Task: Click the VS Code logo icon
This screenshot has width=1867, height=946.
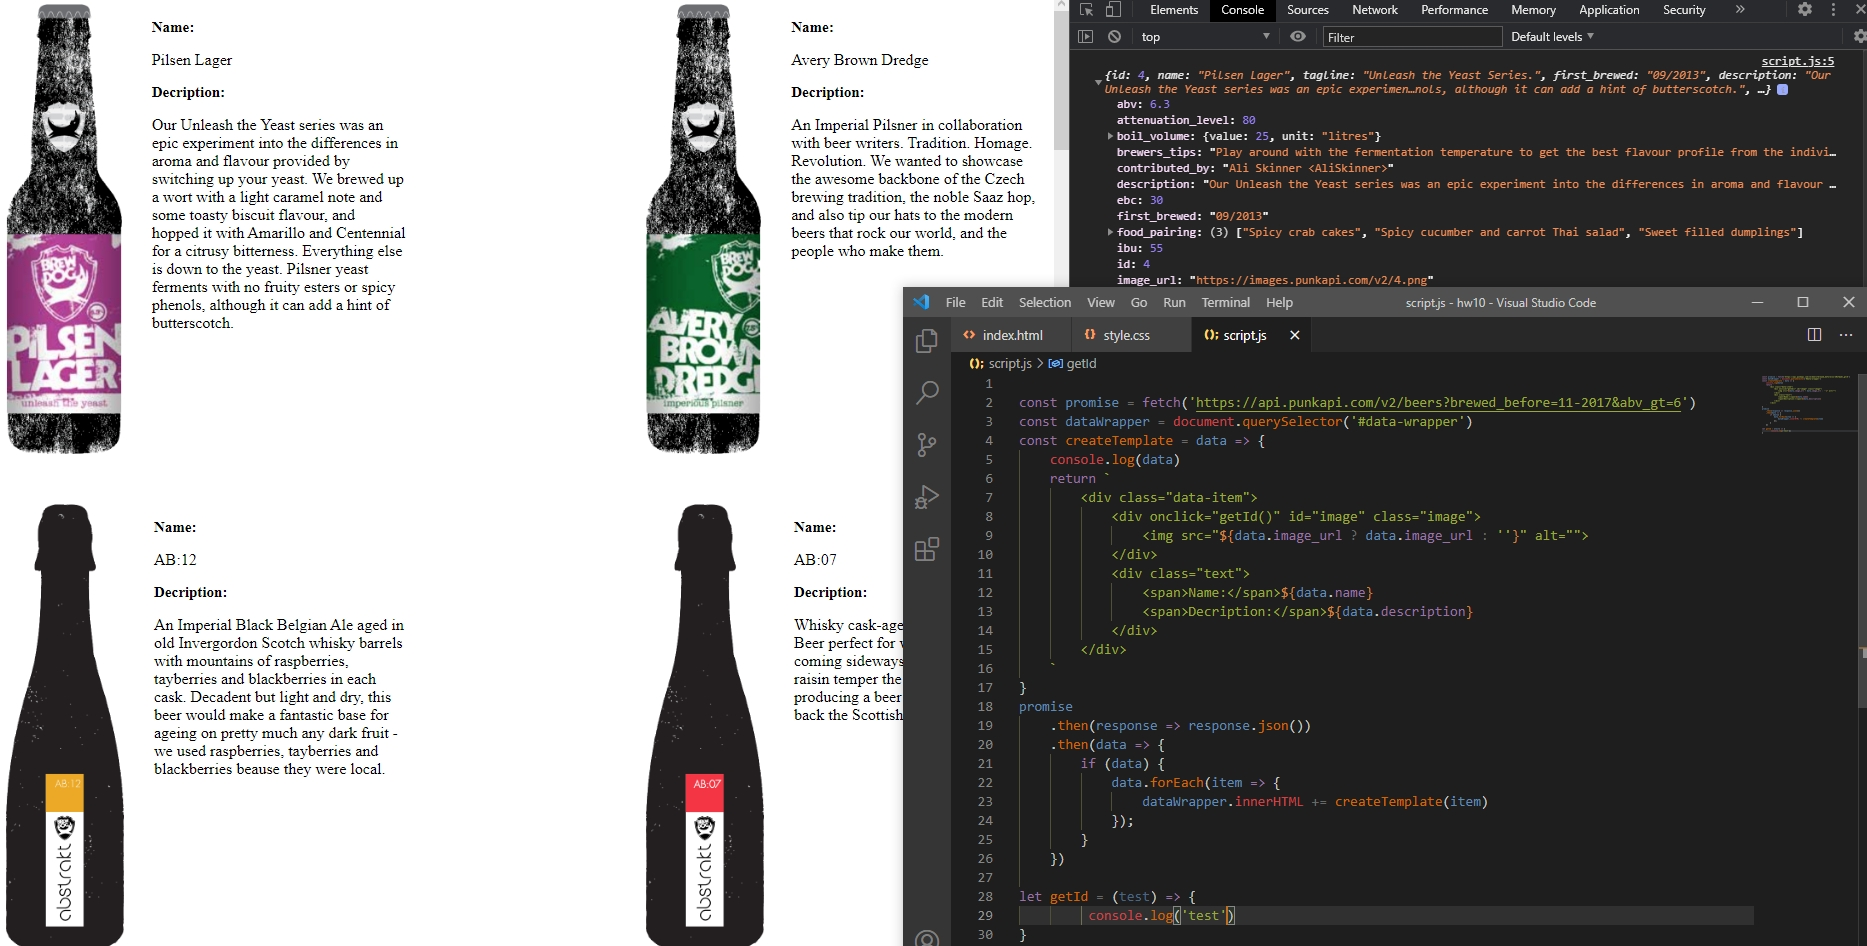Action: tap(921, 302)
